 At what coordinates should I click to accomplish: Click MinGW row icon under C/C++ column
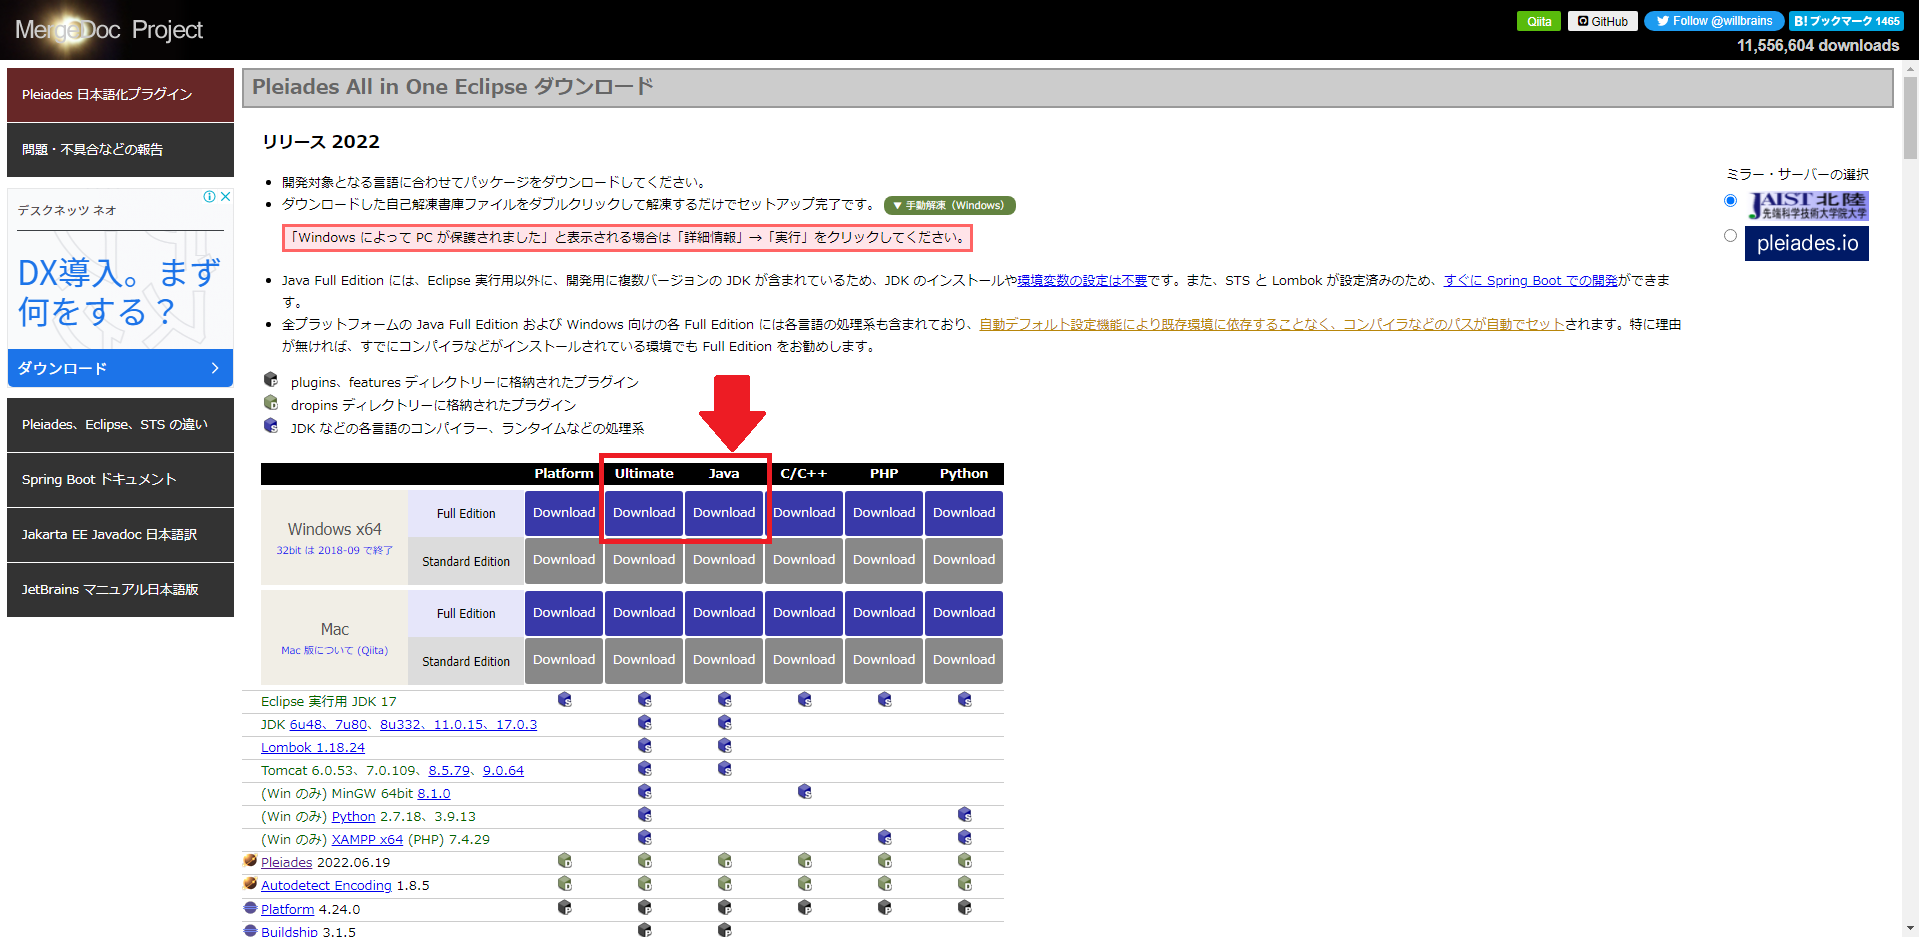[804, 792]
